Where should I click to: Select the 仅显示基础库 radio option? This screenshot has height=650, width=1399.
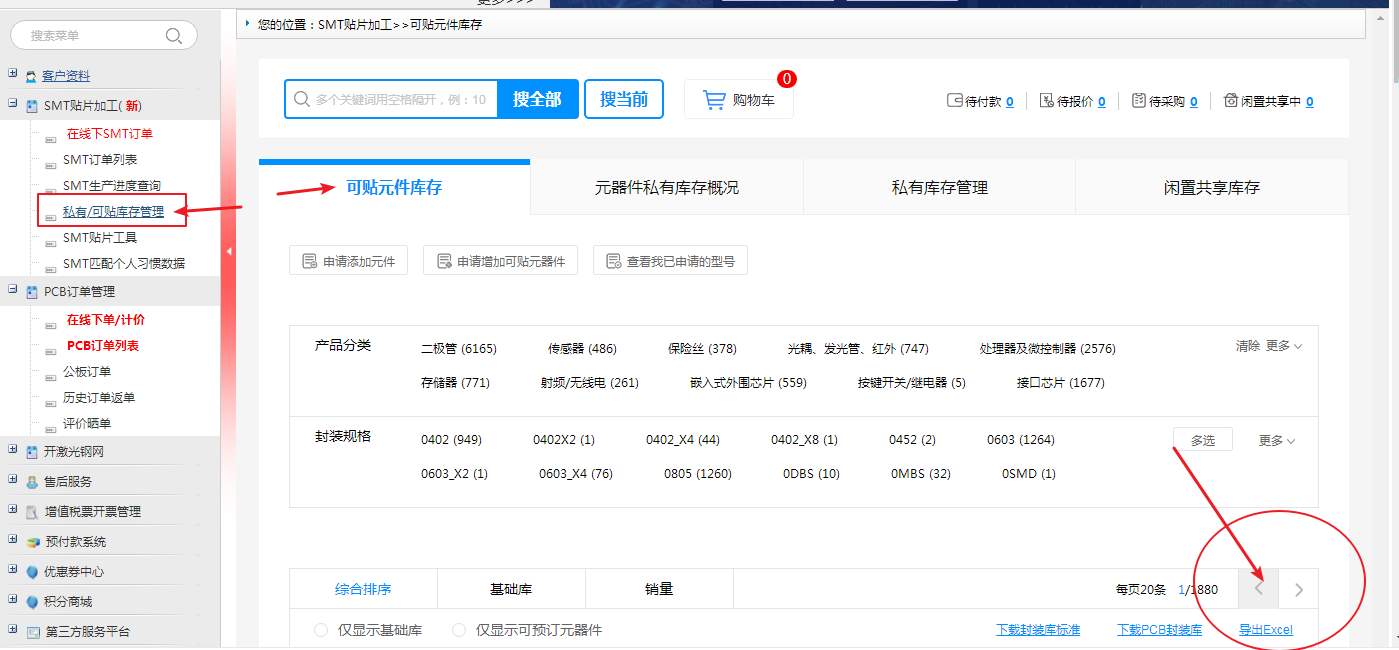321,630
